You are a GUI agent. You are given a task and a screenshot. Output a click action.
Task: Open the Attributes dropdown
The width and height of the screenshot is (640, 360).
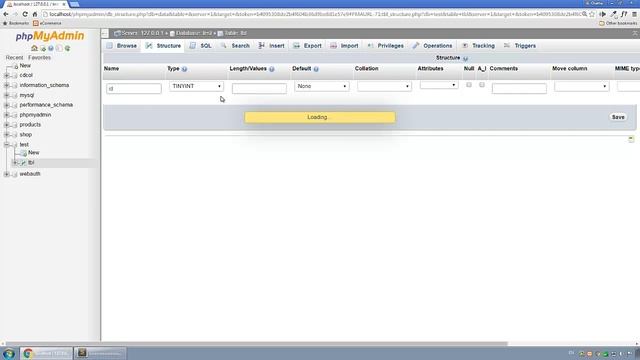pos(439,85)
